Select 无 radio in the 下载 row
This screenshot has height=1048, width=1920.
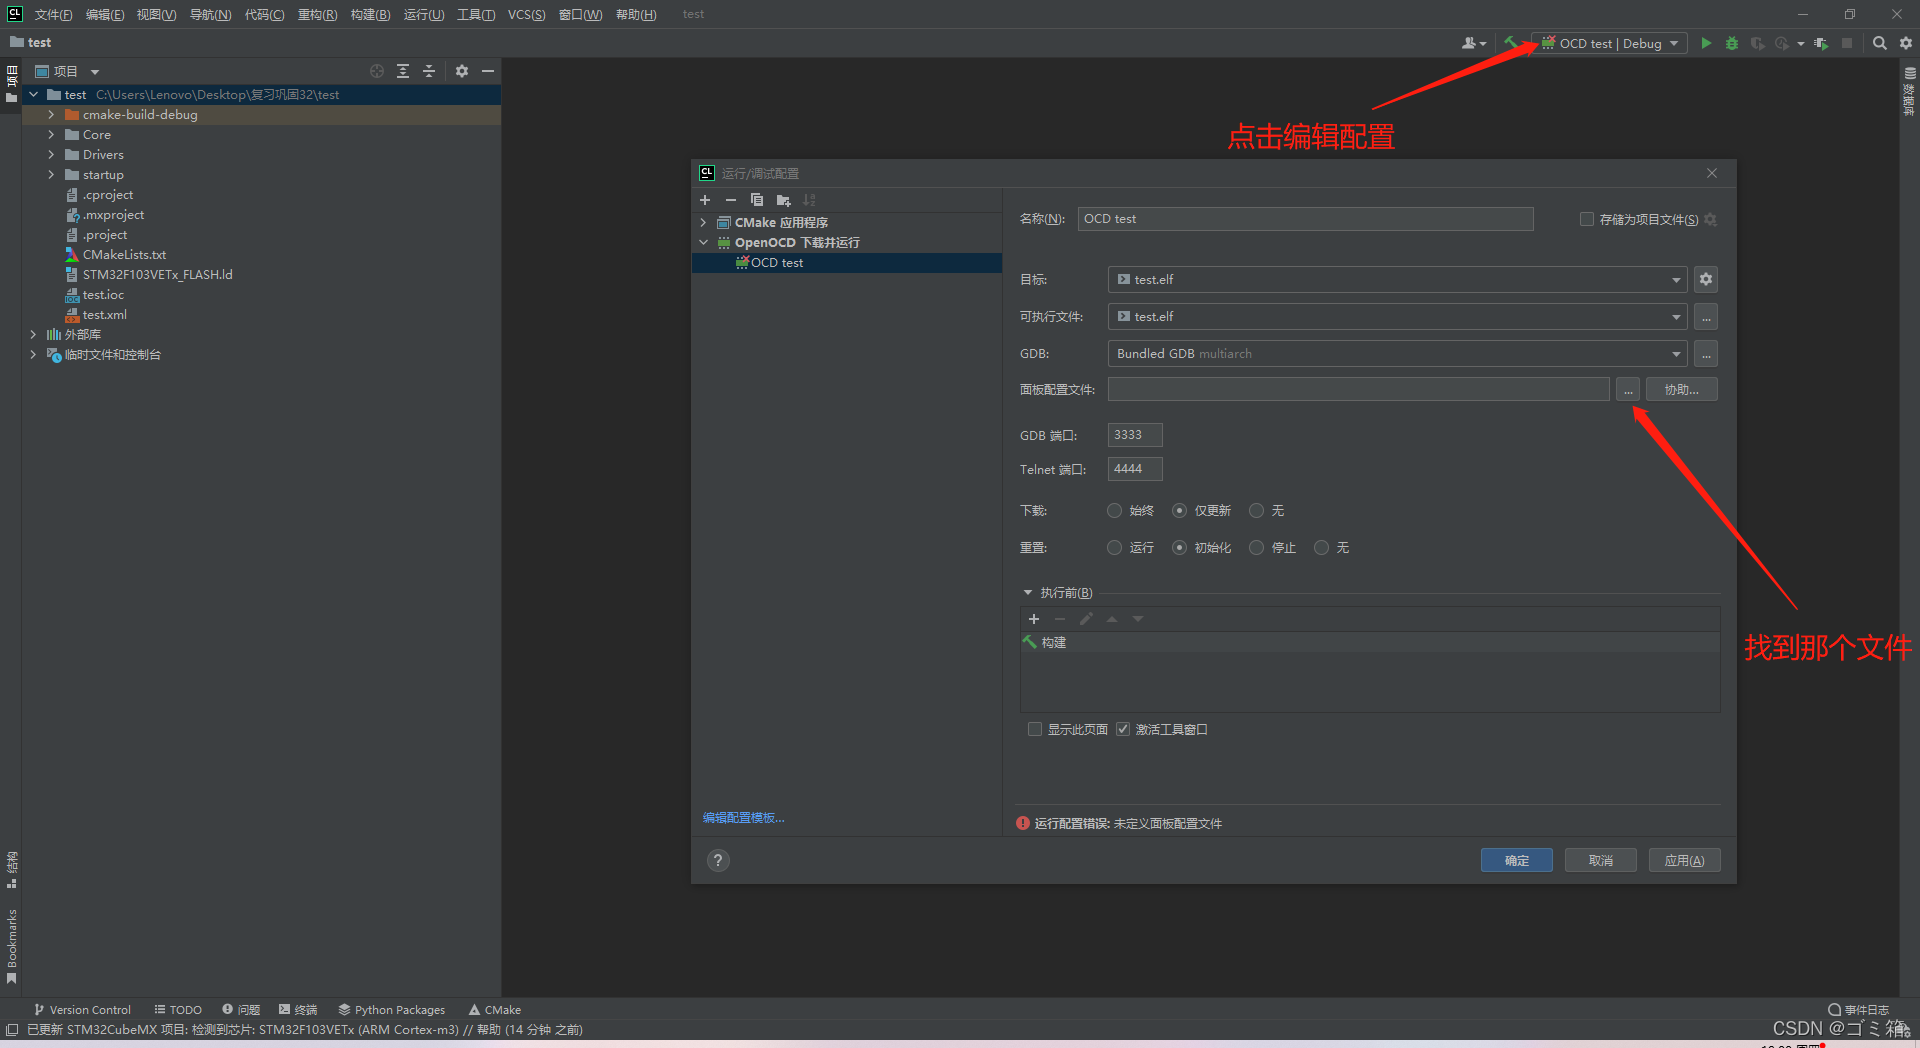tap(1256, 510)
